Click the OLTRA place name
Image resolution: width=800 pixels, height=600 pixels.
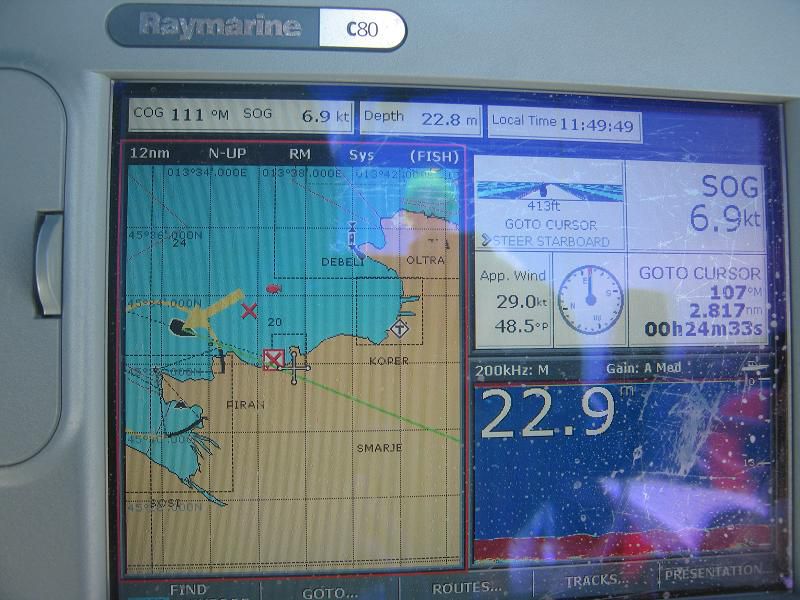coord(426,260)
